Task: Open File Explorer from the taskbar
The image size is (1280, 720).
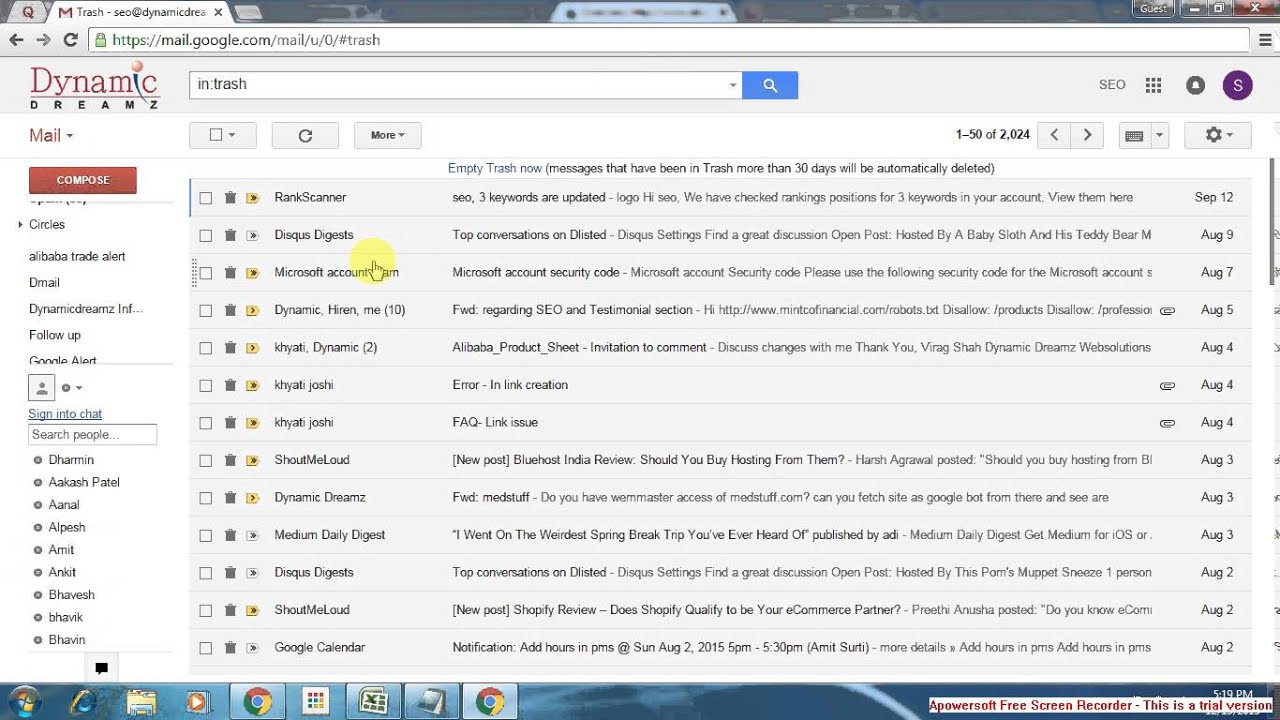Action: click(x=141, y=702)
